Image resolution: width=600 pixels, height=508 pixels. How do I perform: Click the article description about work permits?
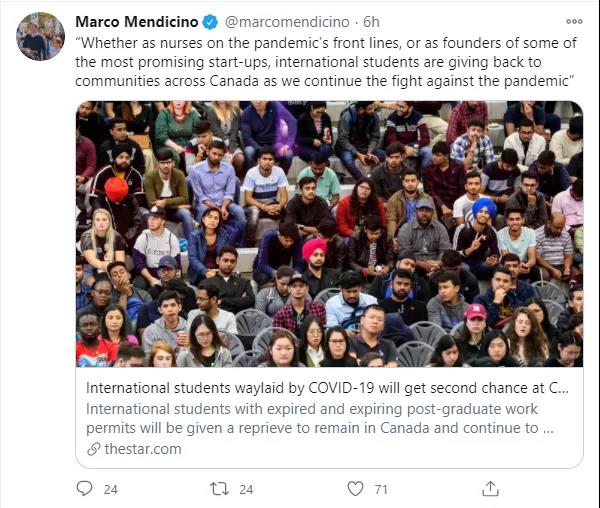320,418
